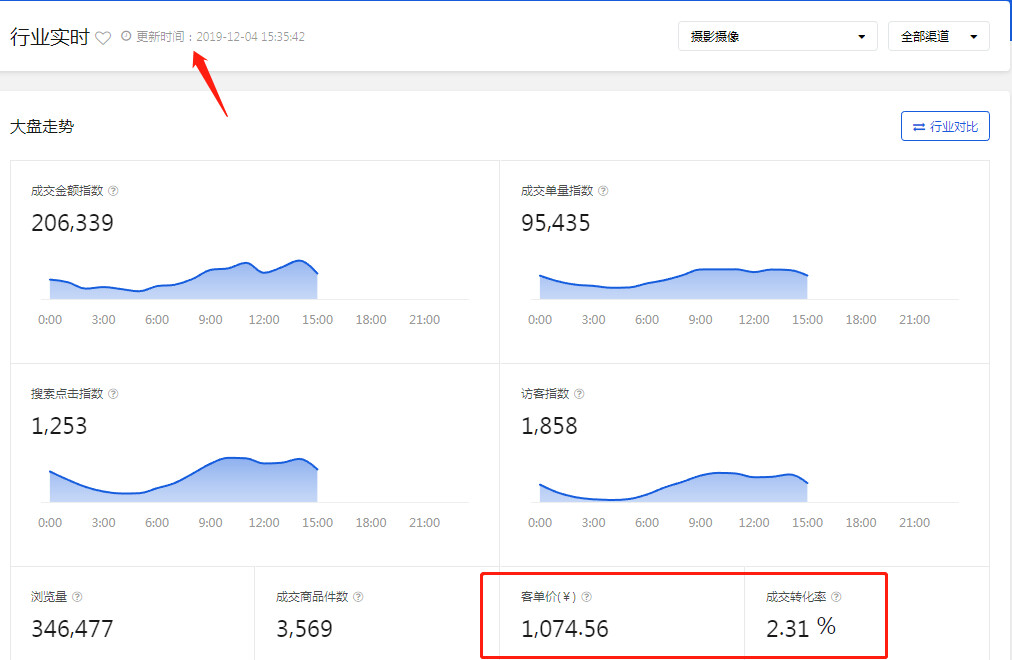Click the clock icon before 更新时间
Image resolution: width=1012 pixels, height=660 pixels.
coord(126,36)
